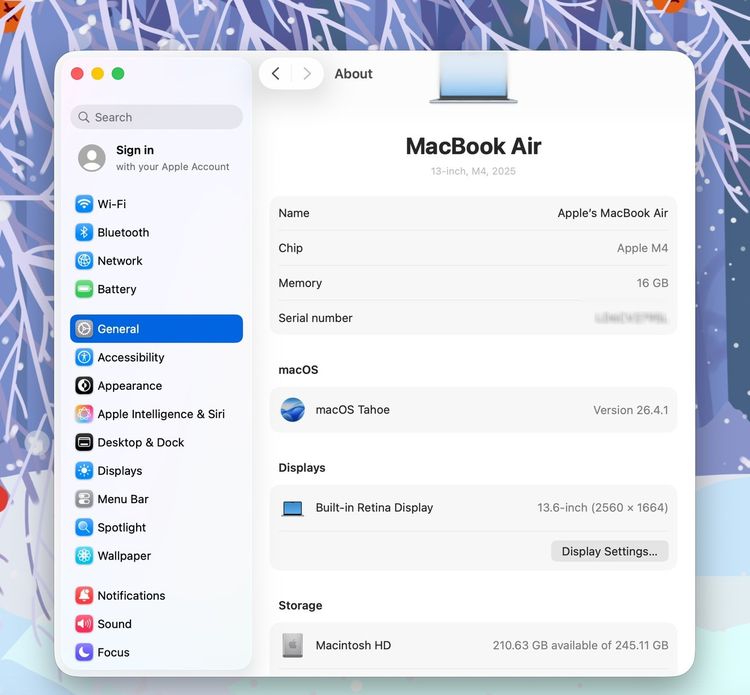Click the Spotlight magnifier icon
The image size is (750, 695).
point(84,527)
